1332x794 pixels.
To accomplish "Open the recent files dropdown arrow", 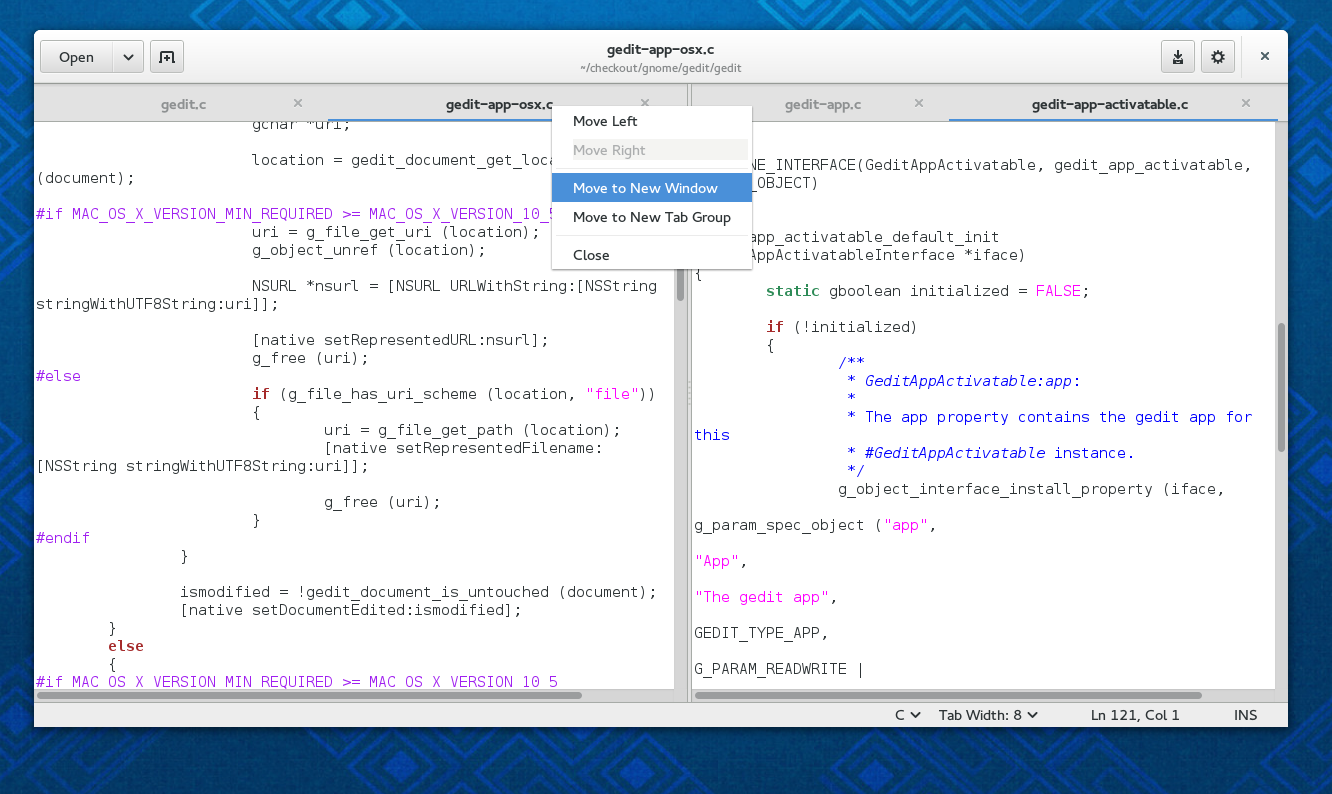I will tap(128, 57).
